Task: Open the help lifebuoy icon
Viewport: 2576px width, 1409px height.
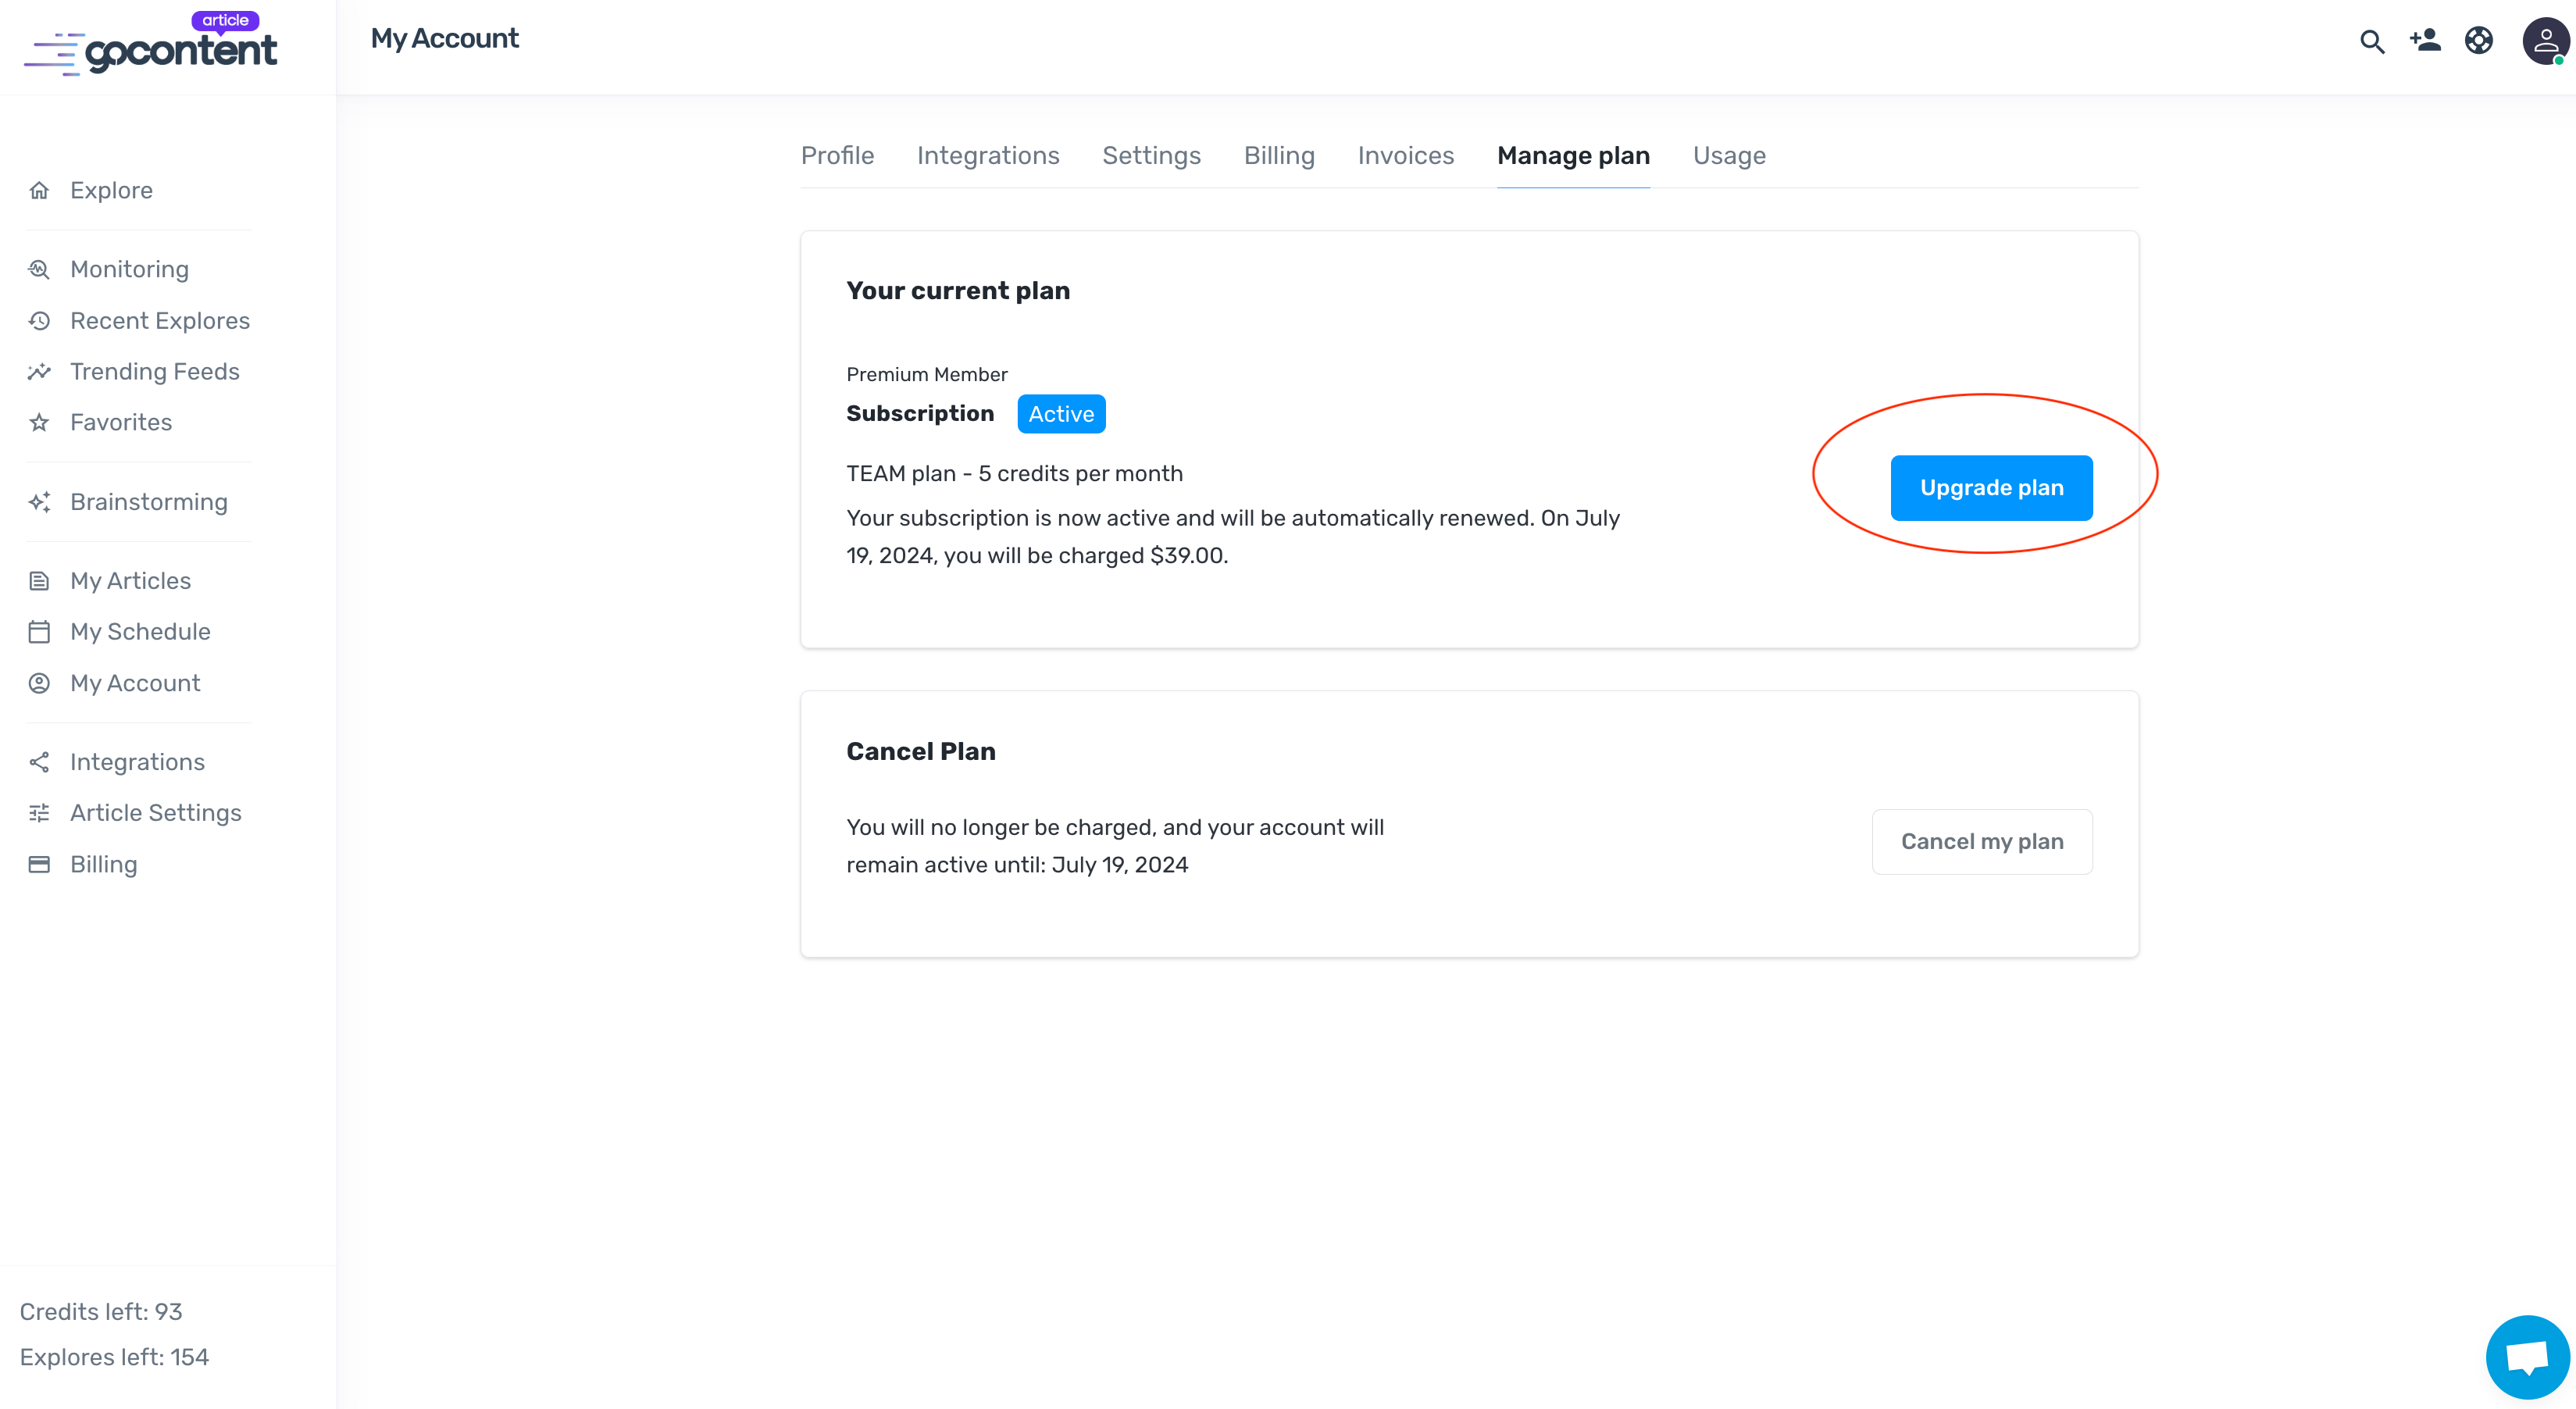Action: click(x=2479, y=40)
